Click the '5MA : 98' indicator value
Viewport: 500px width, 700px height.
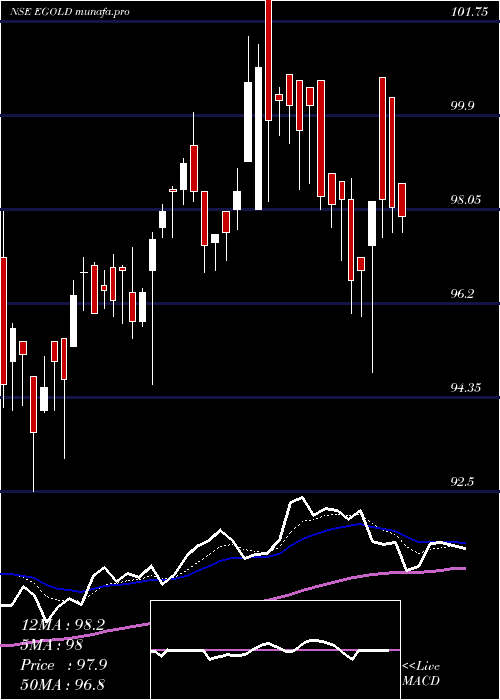pos(51,645)
